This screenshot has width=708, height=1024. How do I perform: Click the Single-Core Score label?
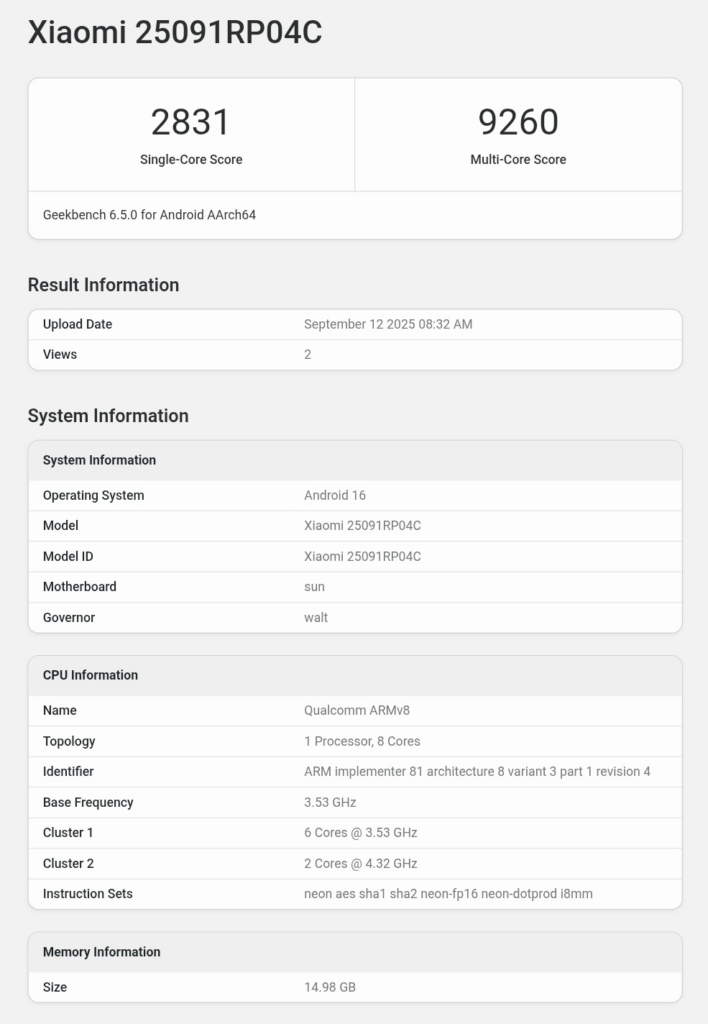[x=191, y=160]
